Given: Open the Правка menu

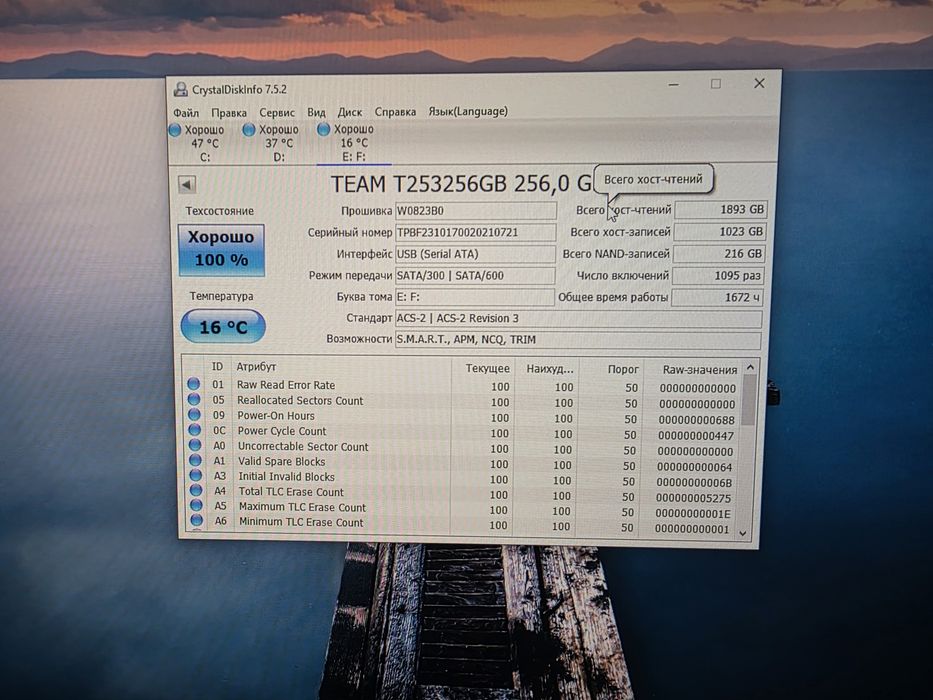Looking at the screenshot, I should tap(228, 113).
